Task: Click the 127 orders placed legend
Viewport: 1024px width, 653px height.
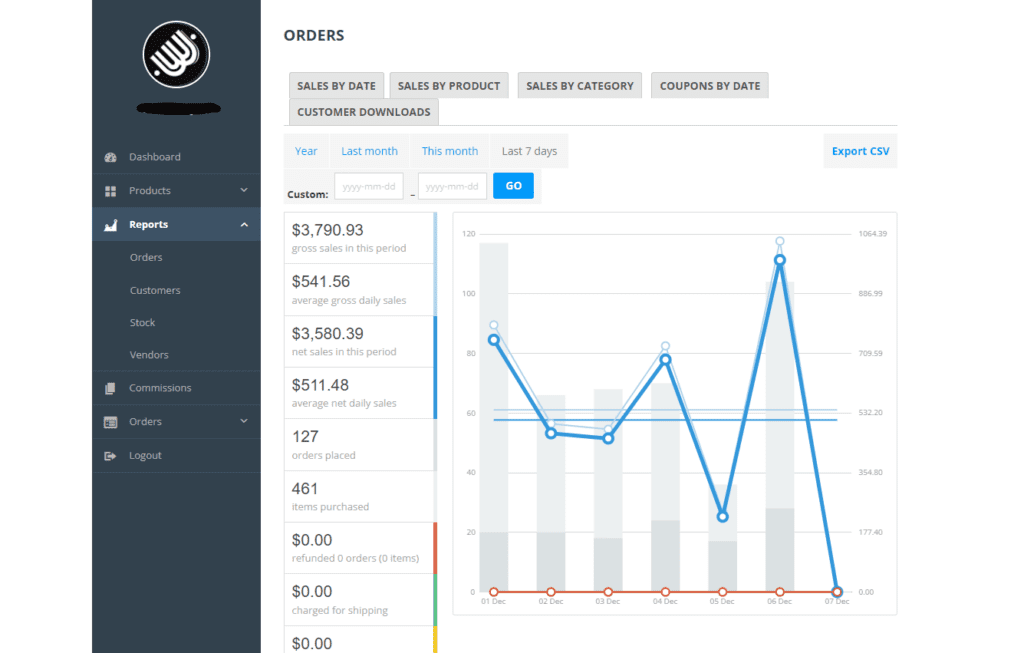Action: click(x=360, y=445)
